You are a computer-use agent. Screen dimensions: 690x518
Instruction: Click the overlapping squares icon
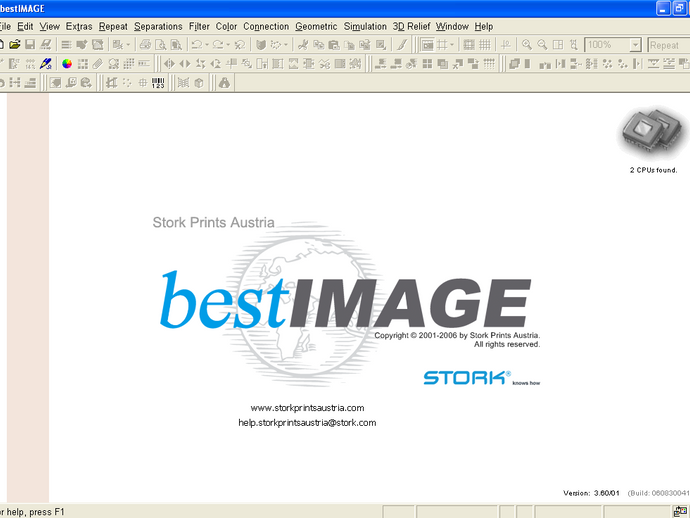443,64
